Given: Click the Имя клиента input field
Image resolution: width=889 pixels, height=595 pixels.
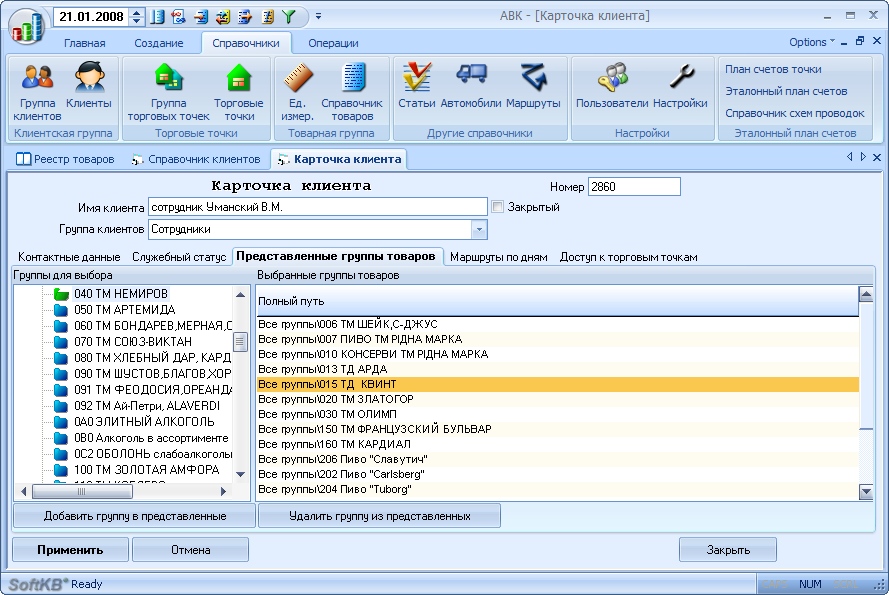Looking at the screenshot, I should [318, 207].
